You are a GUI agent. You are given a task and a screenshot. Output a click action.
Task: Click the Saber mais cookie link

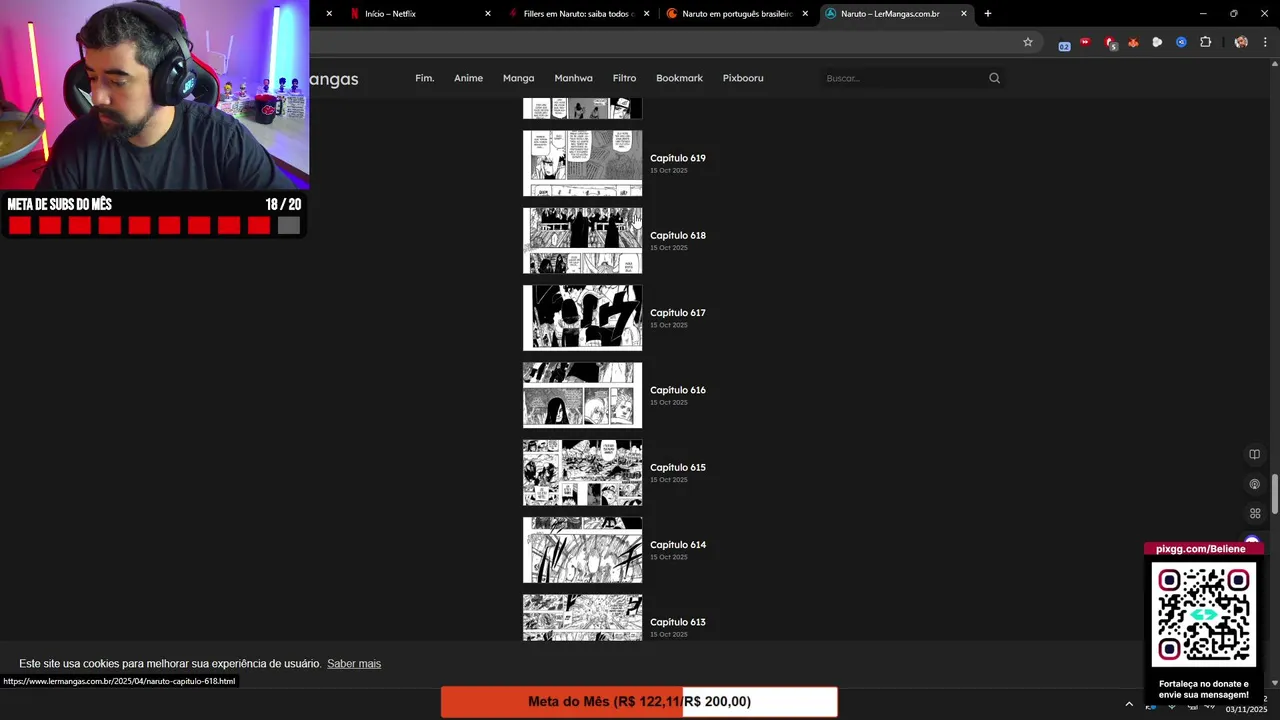pyautogui.click(x=354, y=664)
